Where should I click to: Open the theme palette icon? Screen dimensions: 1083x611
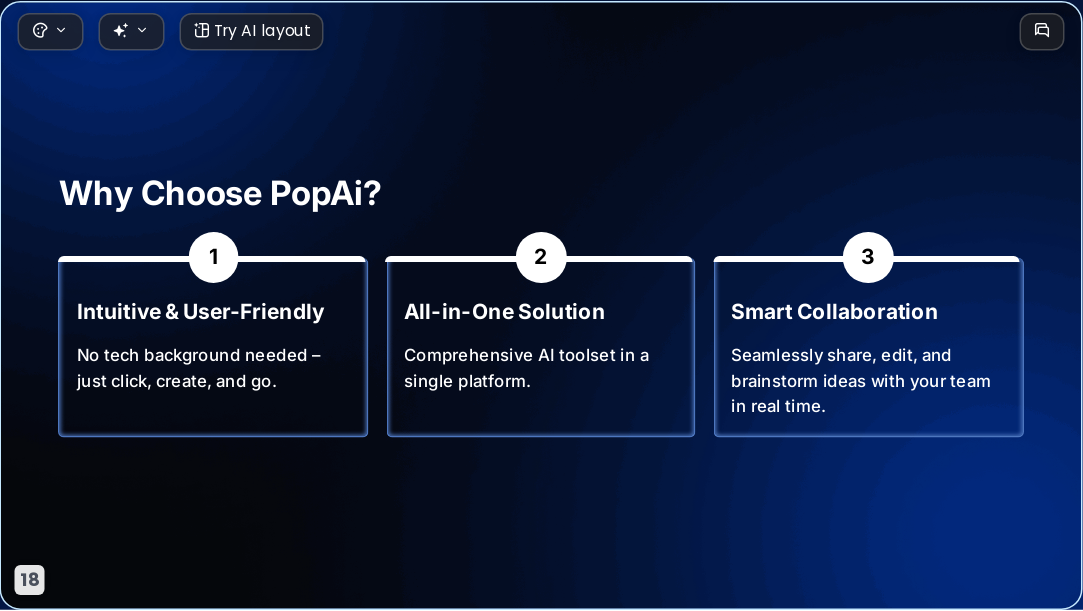coord(40,30)
